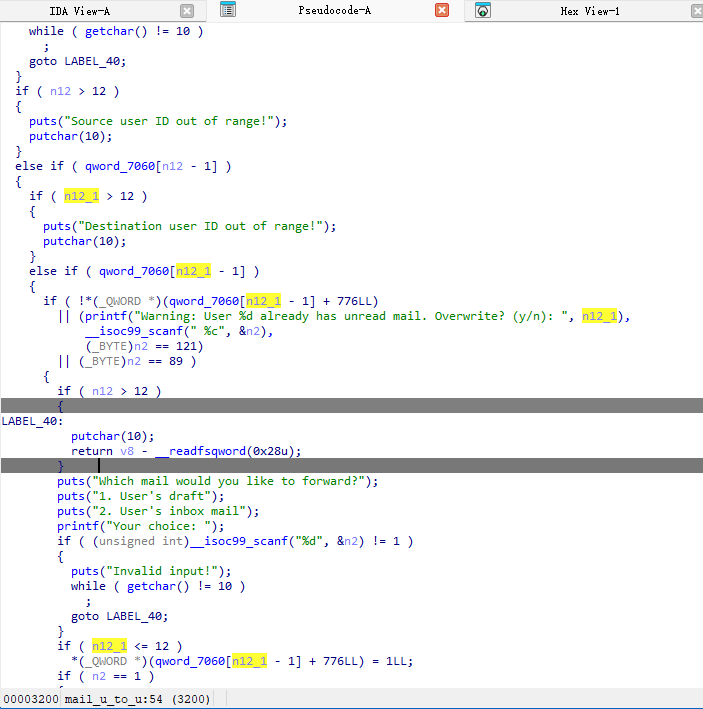
Task: Click the v8 variable in return statement
Action: (127, 451)
